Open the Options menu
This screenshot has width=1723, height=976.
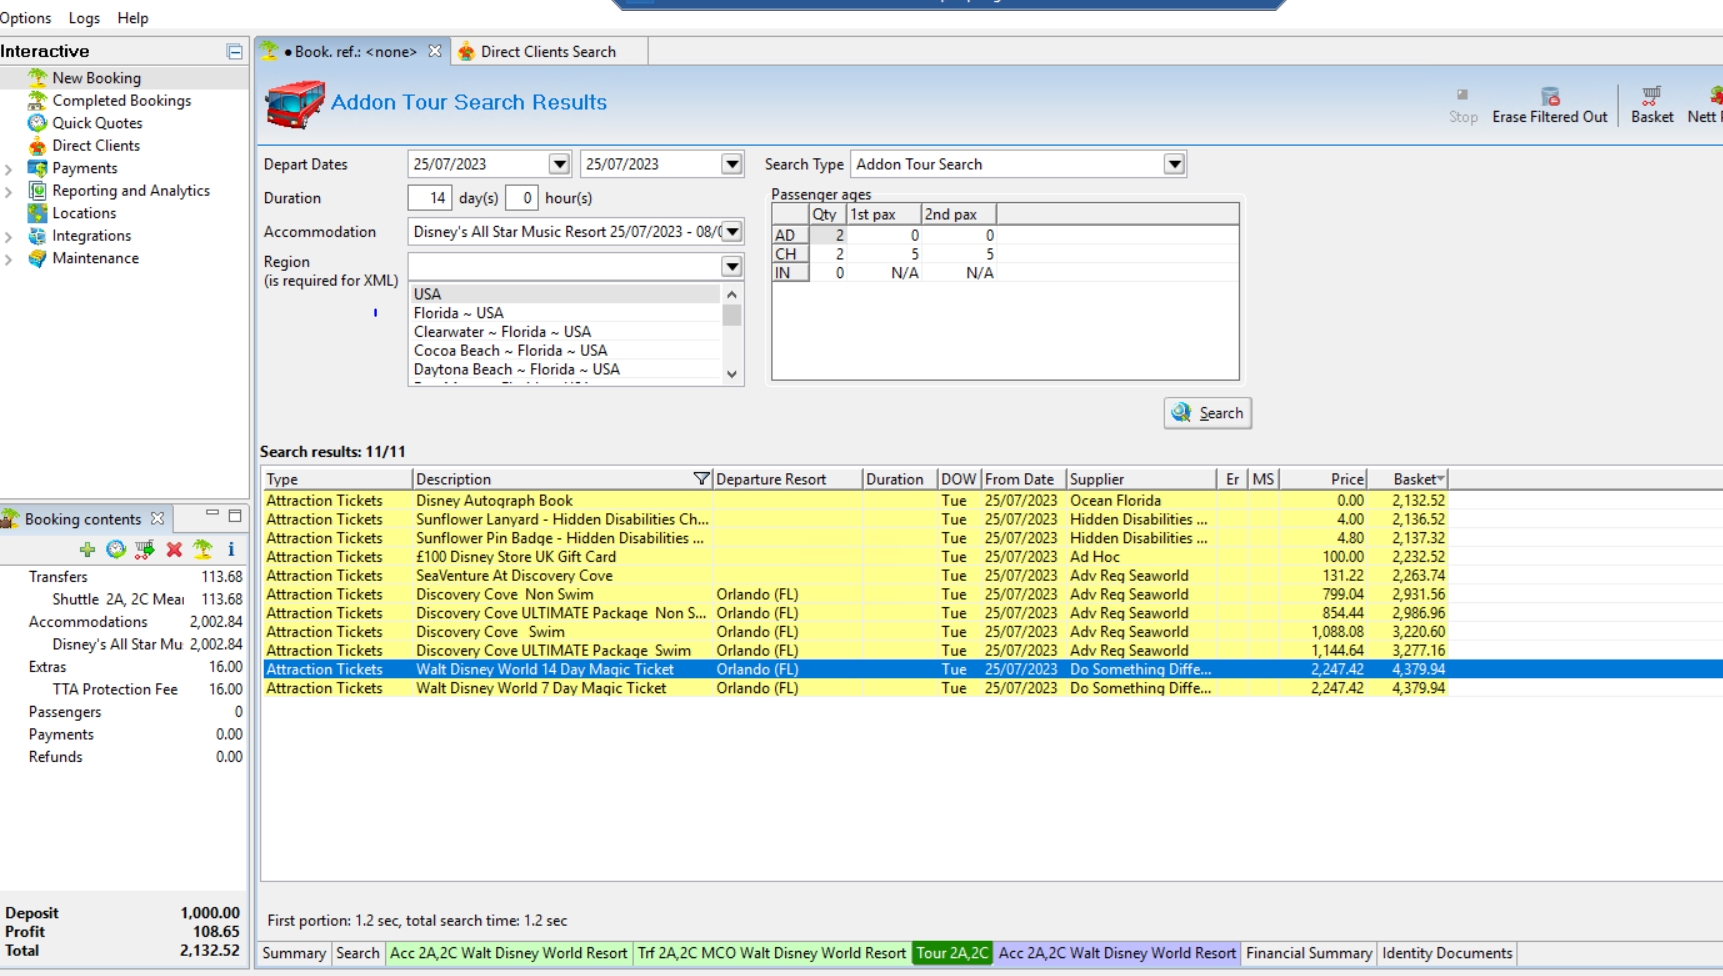[25, 18]
